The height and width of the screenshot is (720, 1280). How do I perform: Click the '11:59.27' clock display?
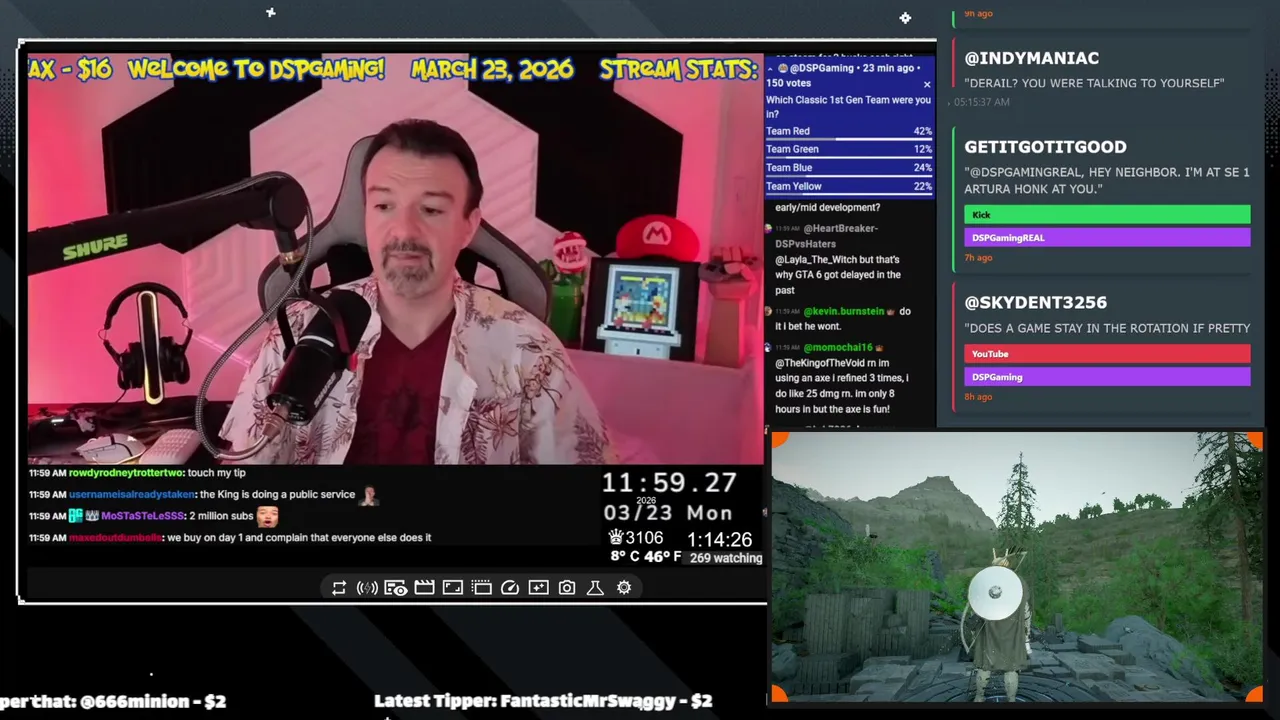(669, 483)
